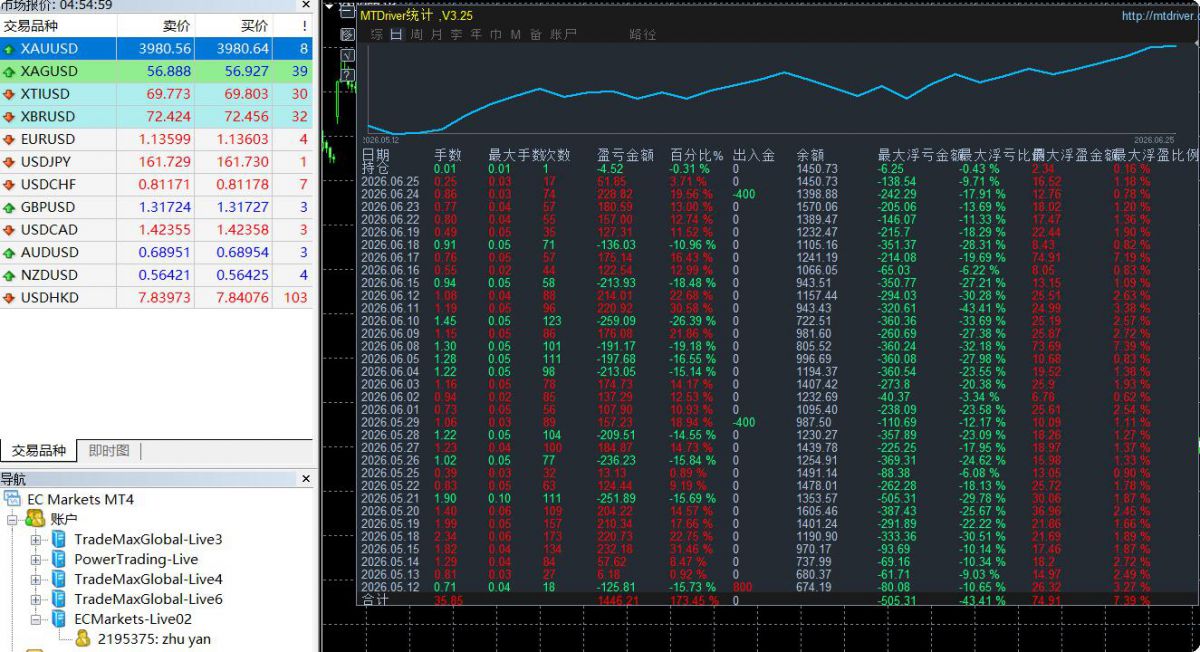Expand the TradeMaxGlobal-Live4 server node
The height and width of the screenshot is (652, 1200).
tap(36, 580)
